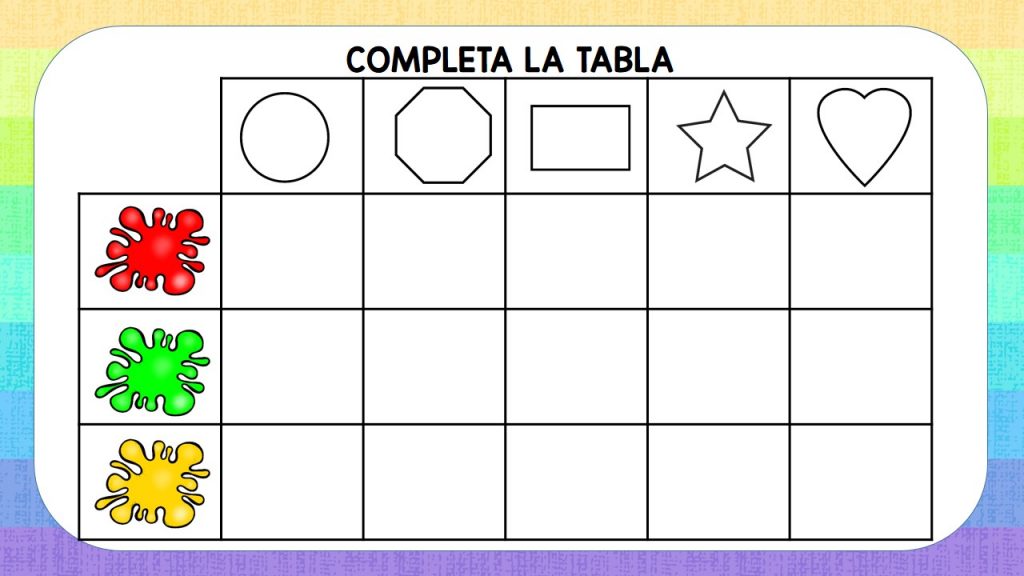Pick the yellow paint splash
This screenshot has height=576, width=1024.
[152, 484]
